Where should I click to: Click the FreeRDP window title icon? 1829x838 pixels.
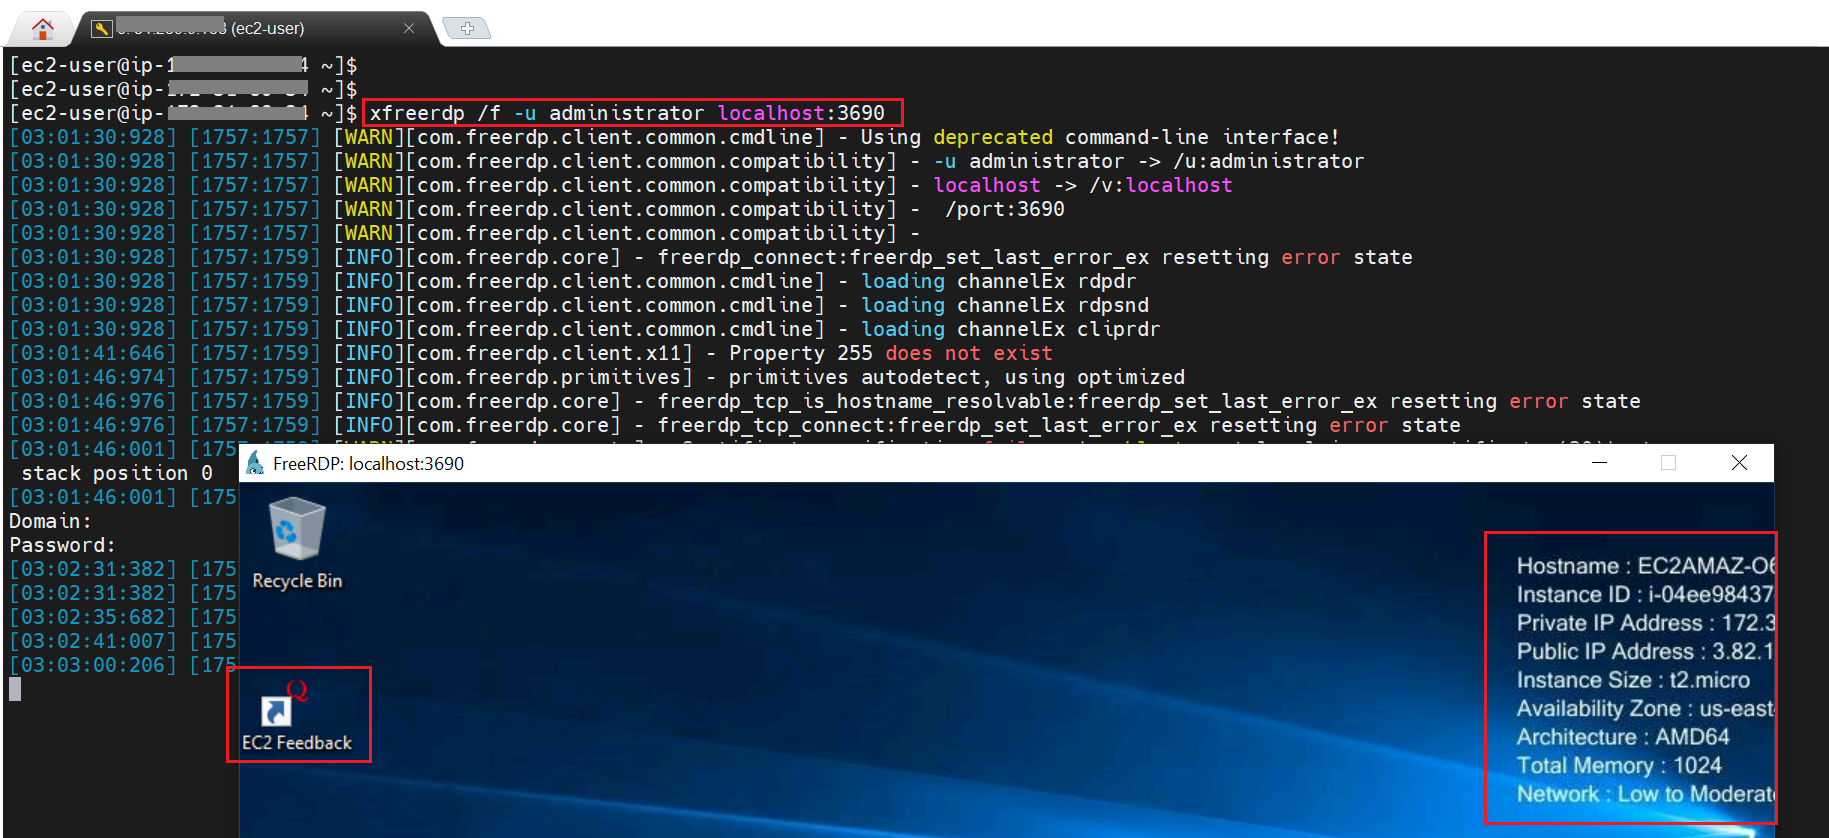point(255,463)
